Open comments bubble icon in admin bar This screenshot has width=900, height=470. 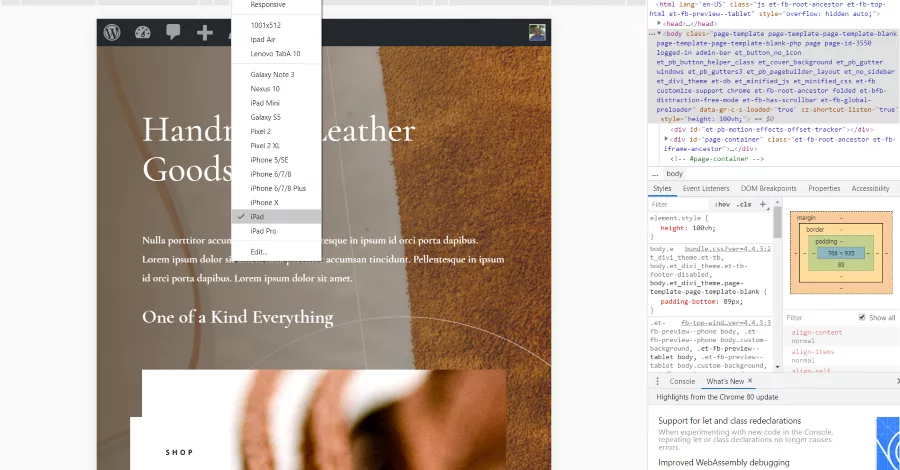[x=173, y=32]
